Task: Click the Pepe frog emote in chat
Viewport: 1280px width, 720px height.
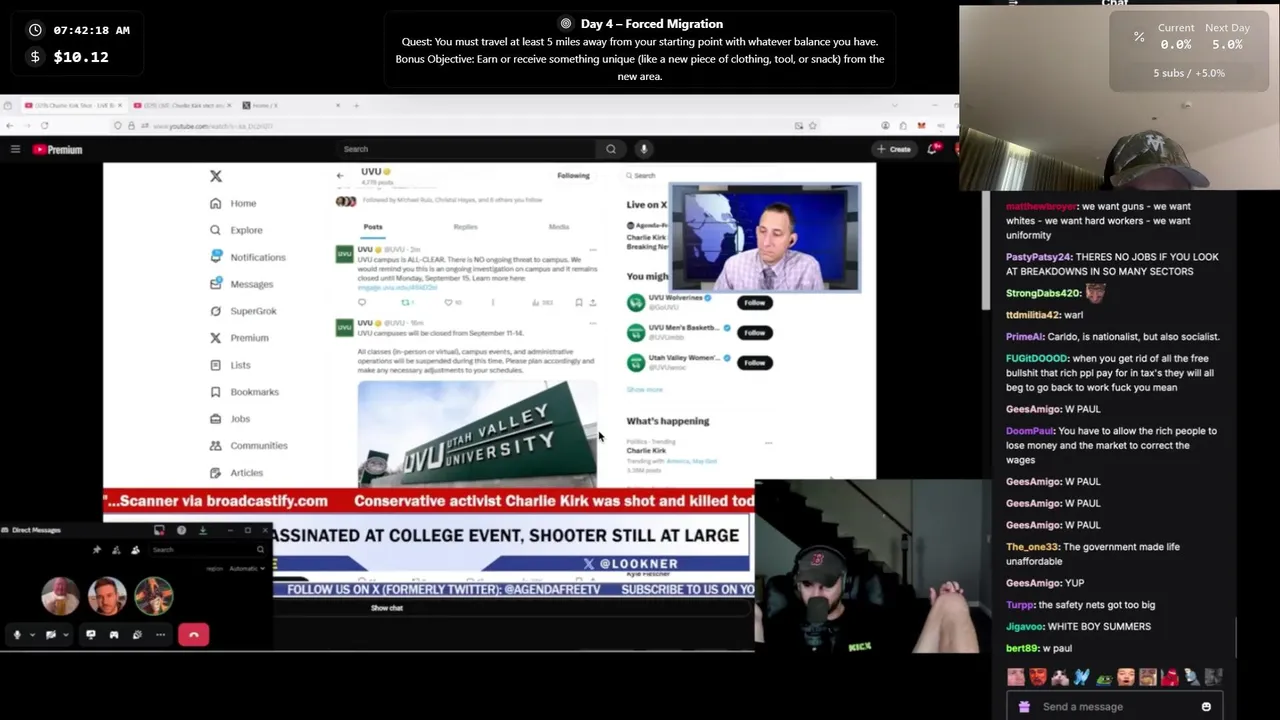Action: (1104, 677)
